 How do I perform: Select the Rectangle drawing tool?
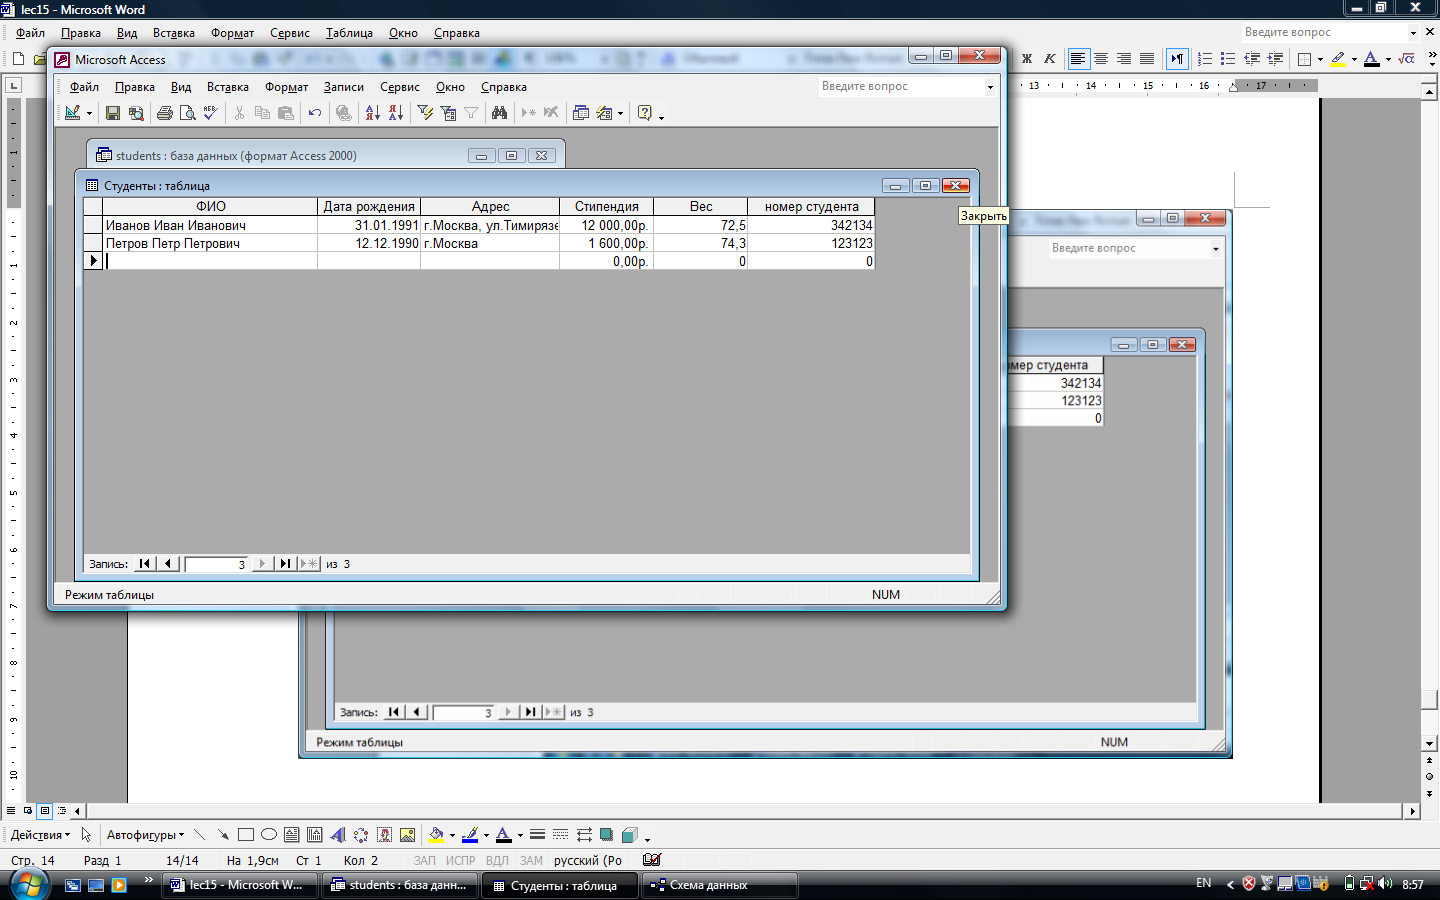click(x=246, y=835)
